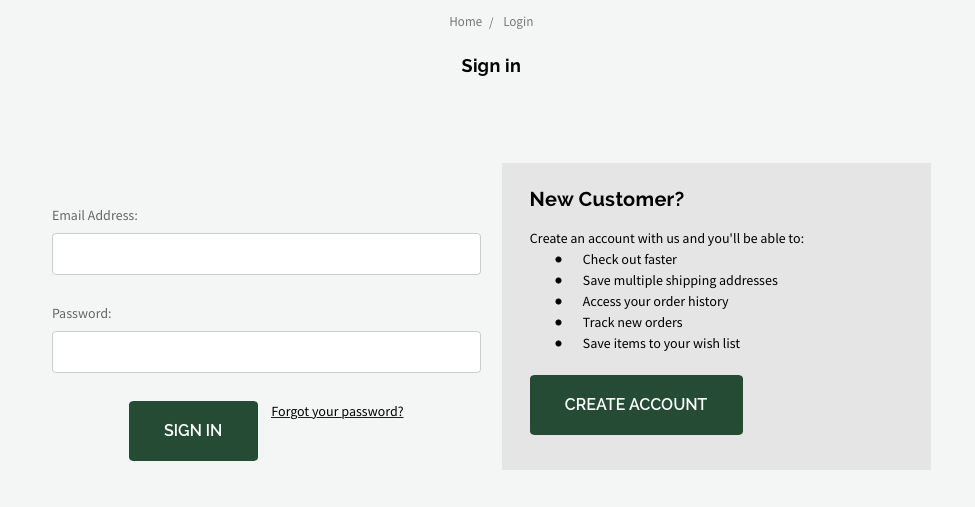Image resolution: width=975 pixels, height=507 pixels.
Task: Click 'Track new orders' list item
Action: pos(632,322)
